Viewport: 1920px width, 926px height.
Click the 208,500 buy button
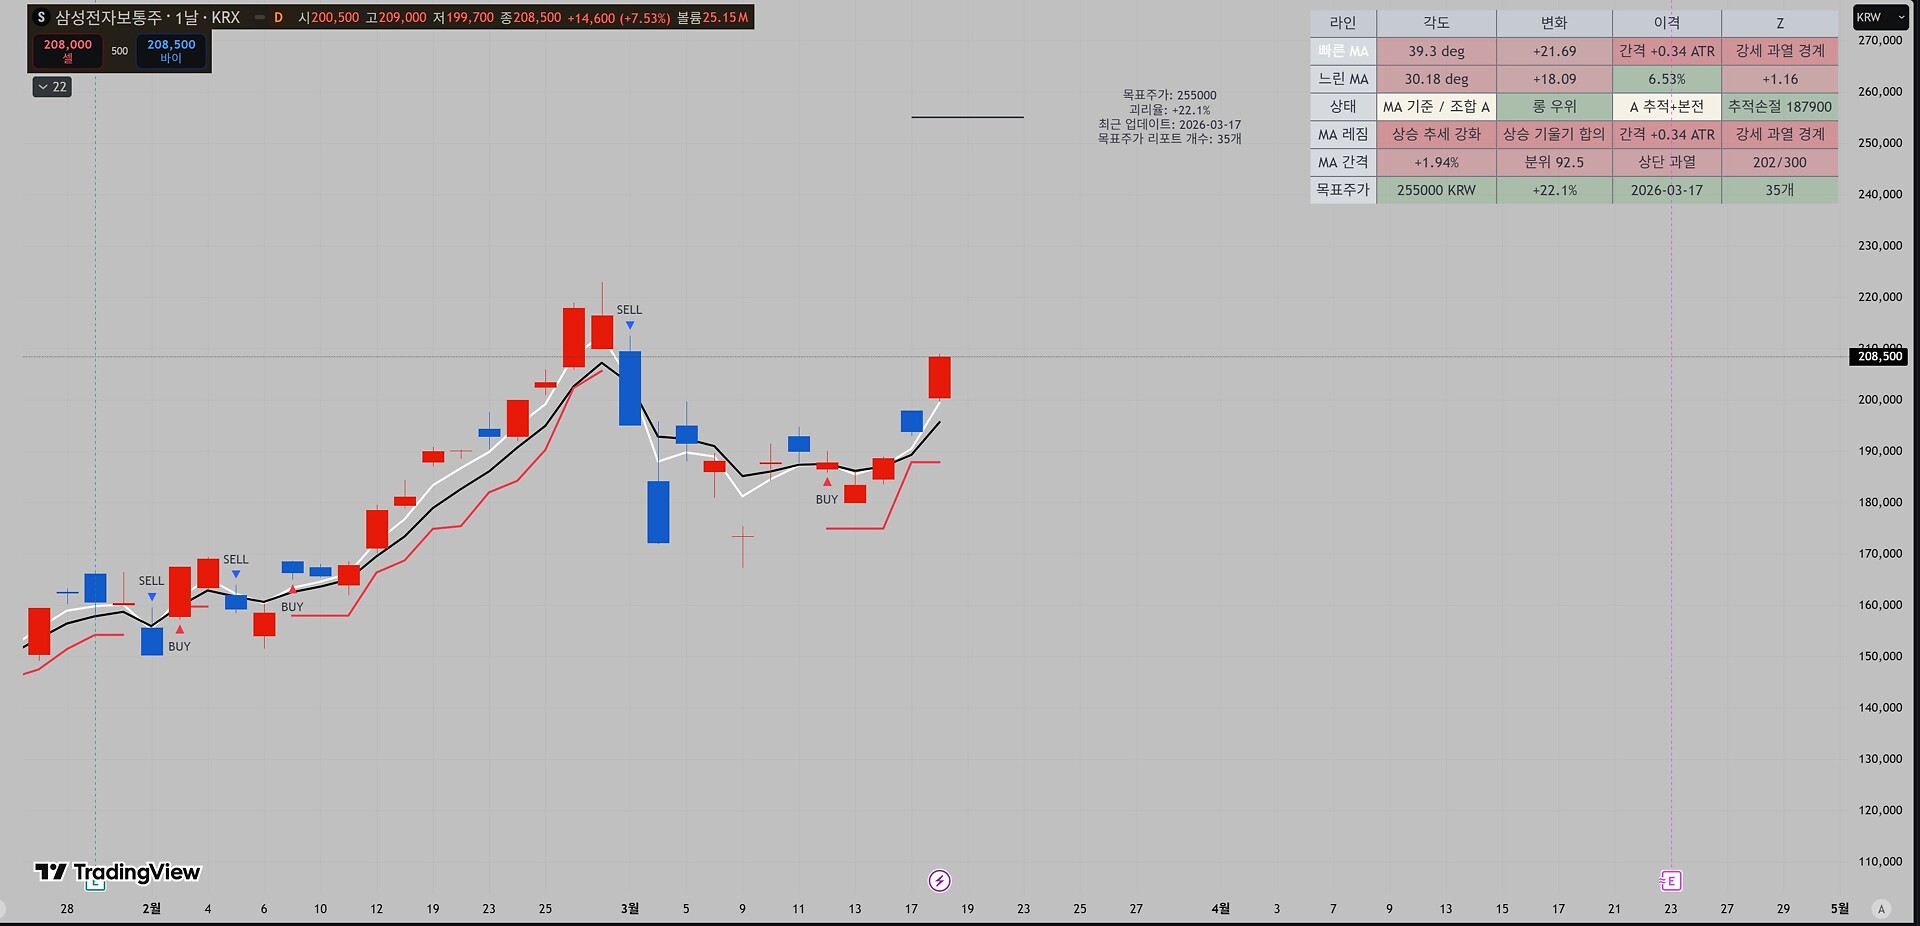[x=171, y=51]
